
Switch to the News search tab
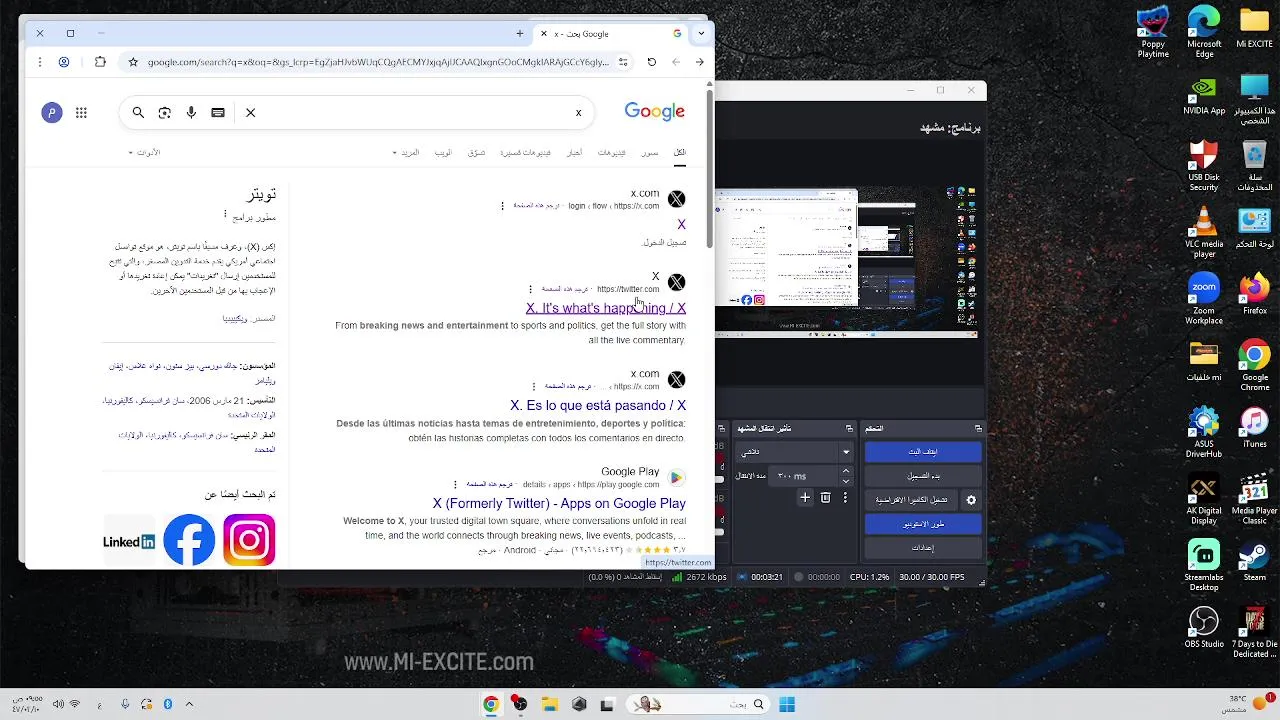point(574,153)
